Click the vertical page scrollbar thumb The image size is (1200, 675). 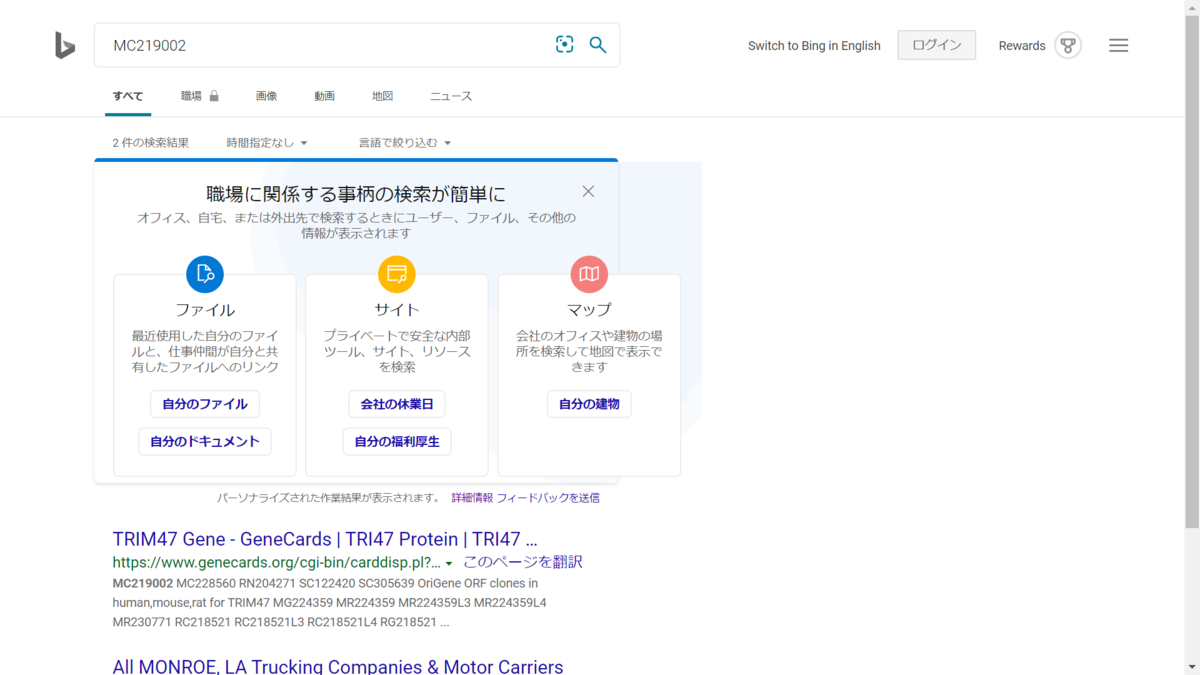(x=1192, y=270)
